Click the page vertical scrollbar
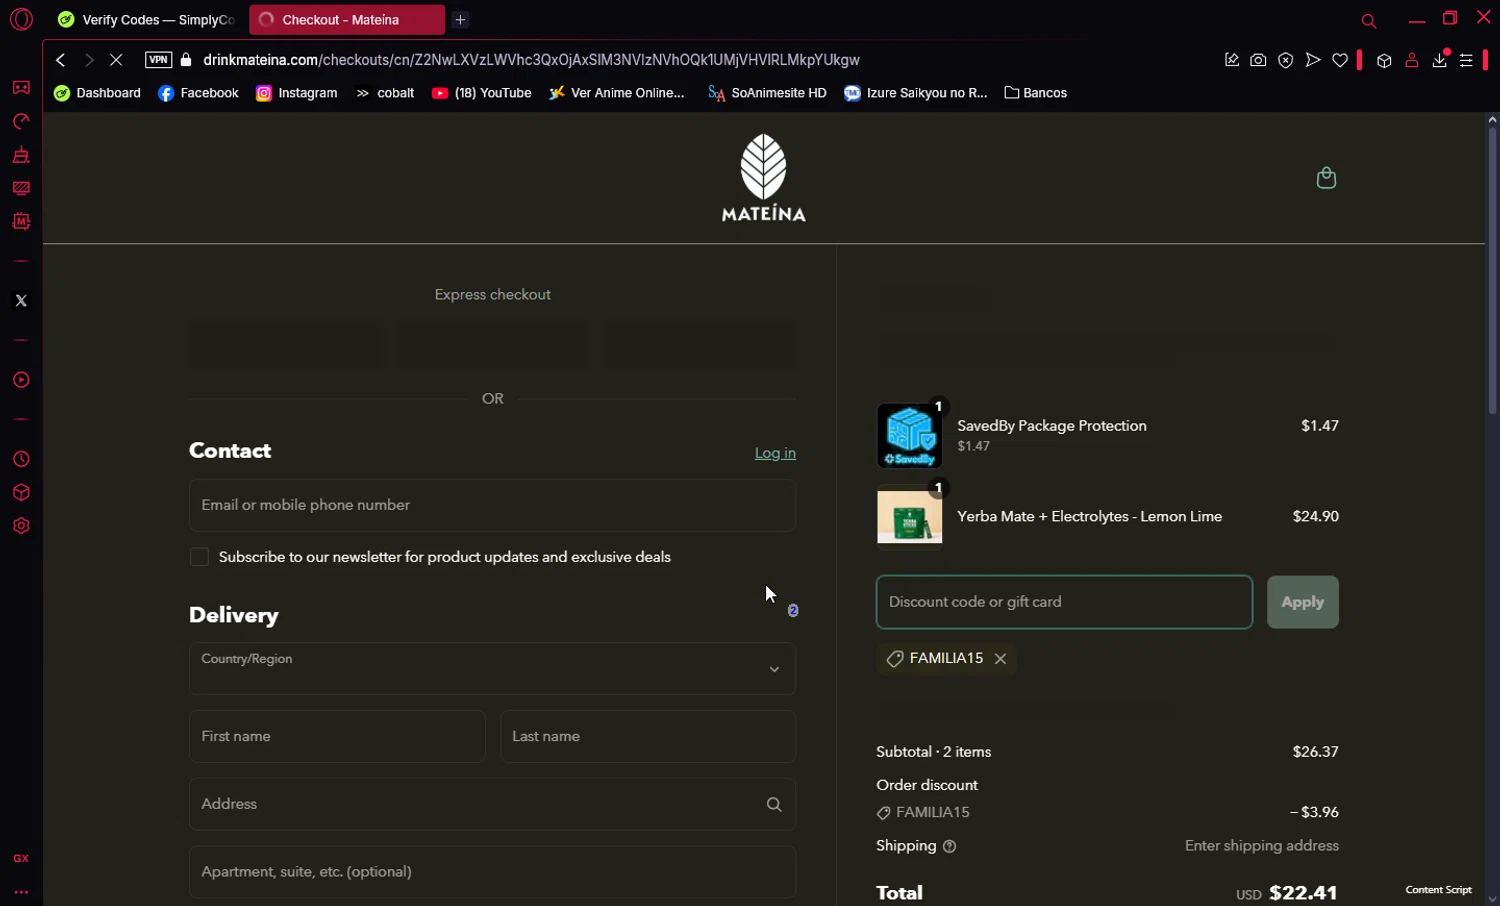This screenshot has height=906, width=1500. coord(1492,270)
